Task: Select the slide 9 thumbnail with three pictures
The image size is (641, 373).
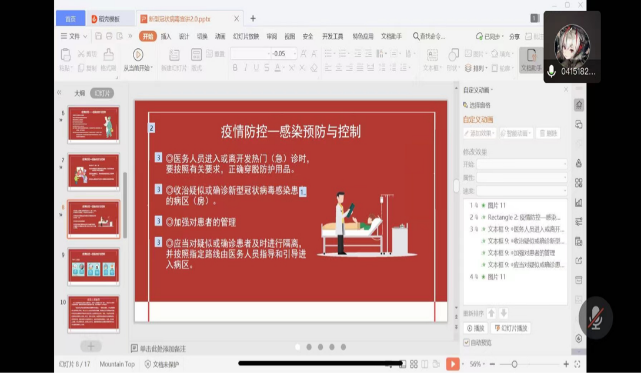Action: 94,266
